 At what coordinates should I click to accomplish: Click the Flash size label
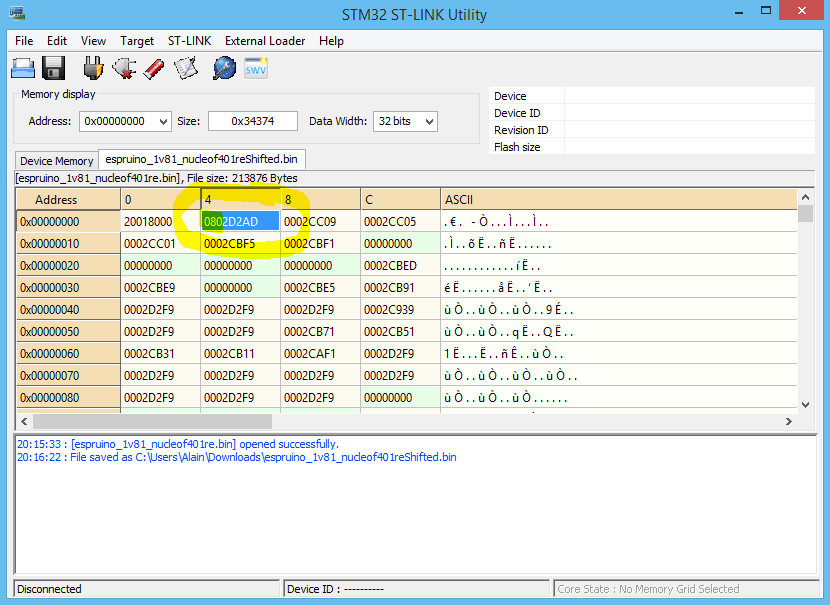pos(517,147)
